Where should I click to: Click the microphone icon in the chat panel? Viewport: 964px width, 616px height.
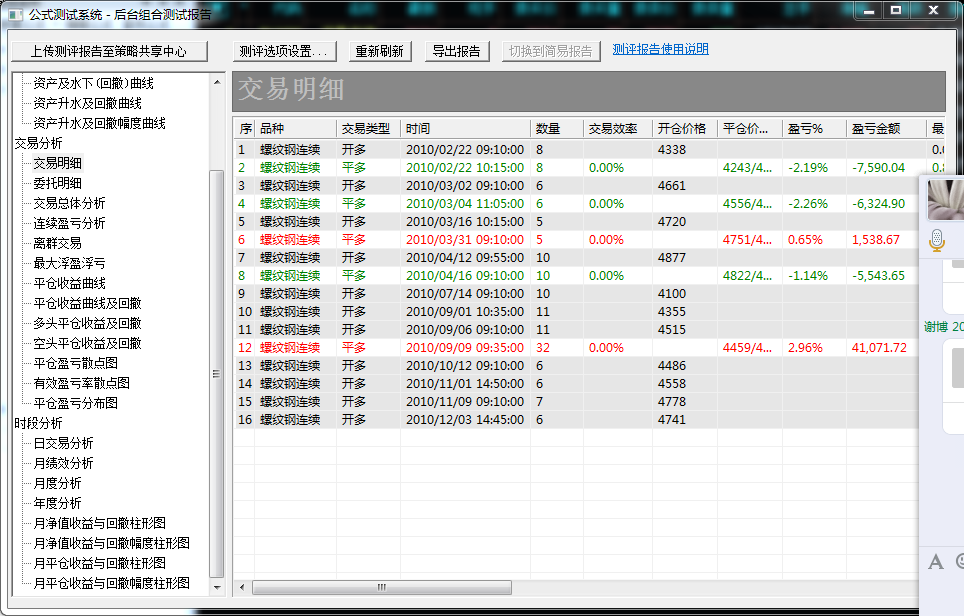coord(937,239)
